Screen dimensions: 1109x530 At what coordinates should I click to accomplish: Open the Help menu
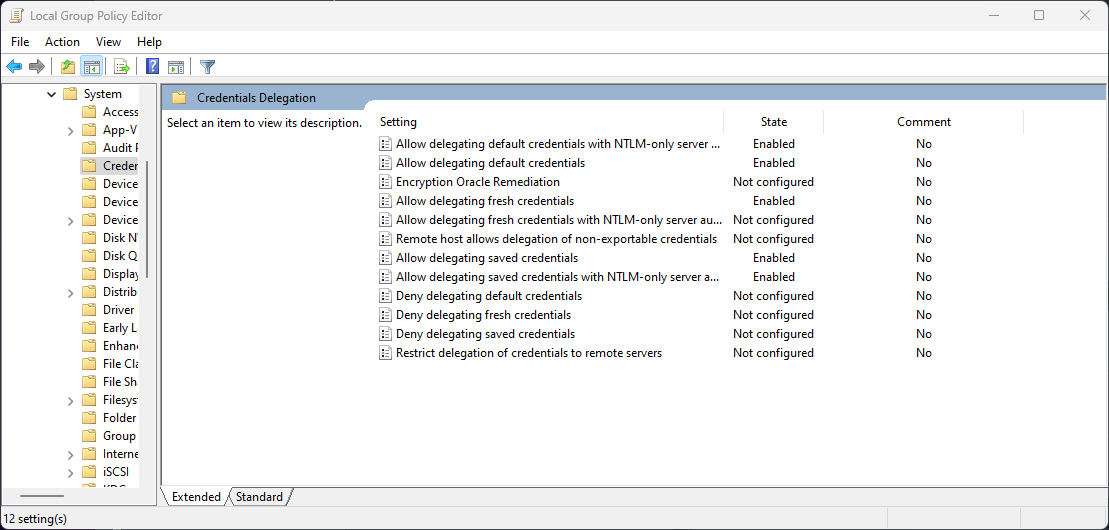click(x=149, y=42)
